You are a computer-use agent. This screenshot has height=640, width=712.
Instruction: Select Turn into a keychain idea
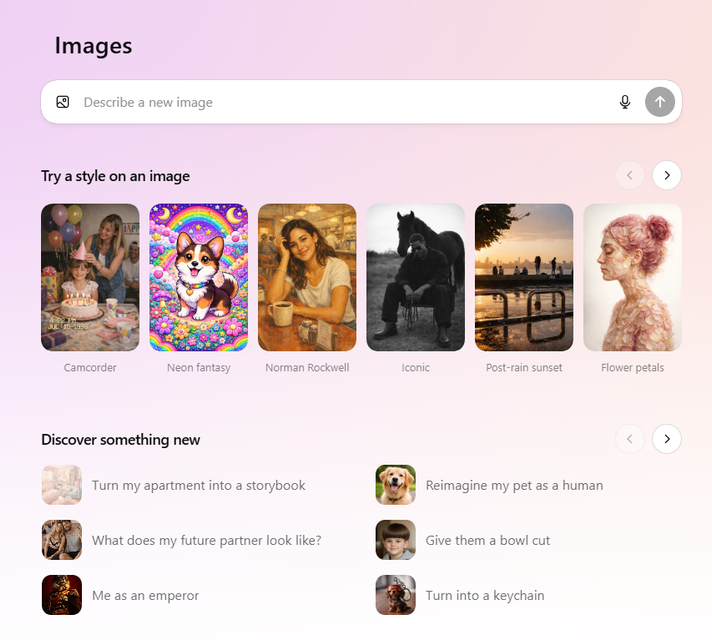(x=485, y=595)
